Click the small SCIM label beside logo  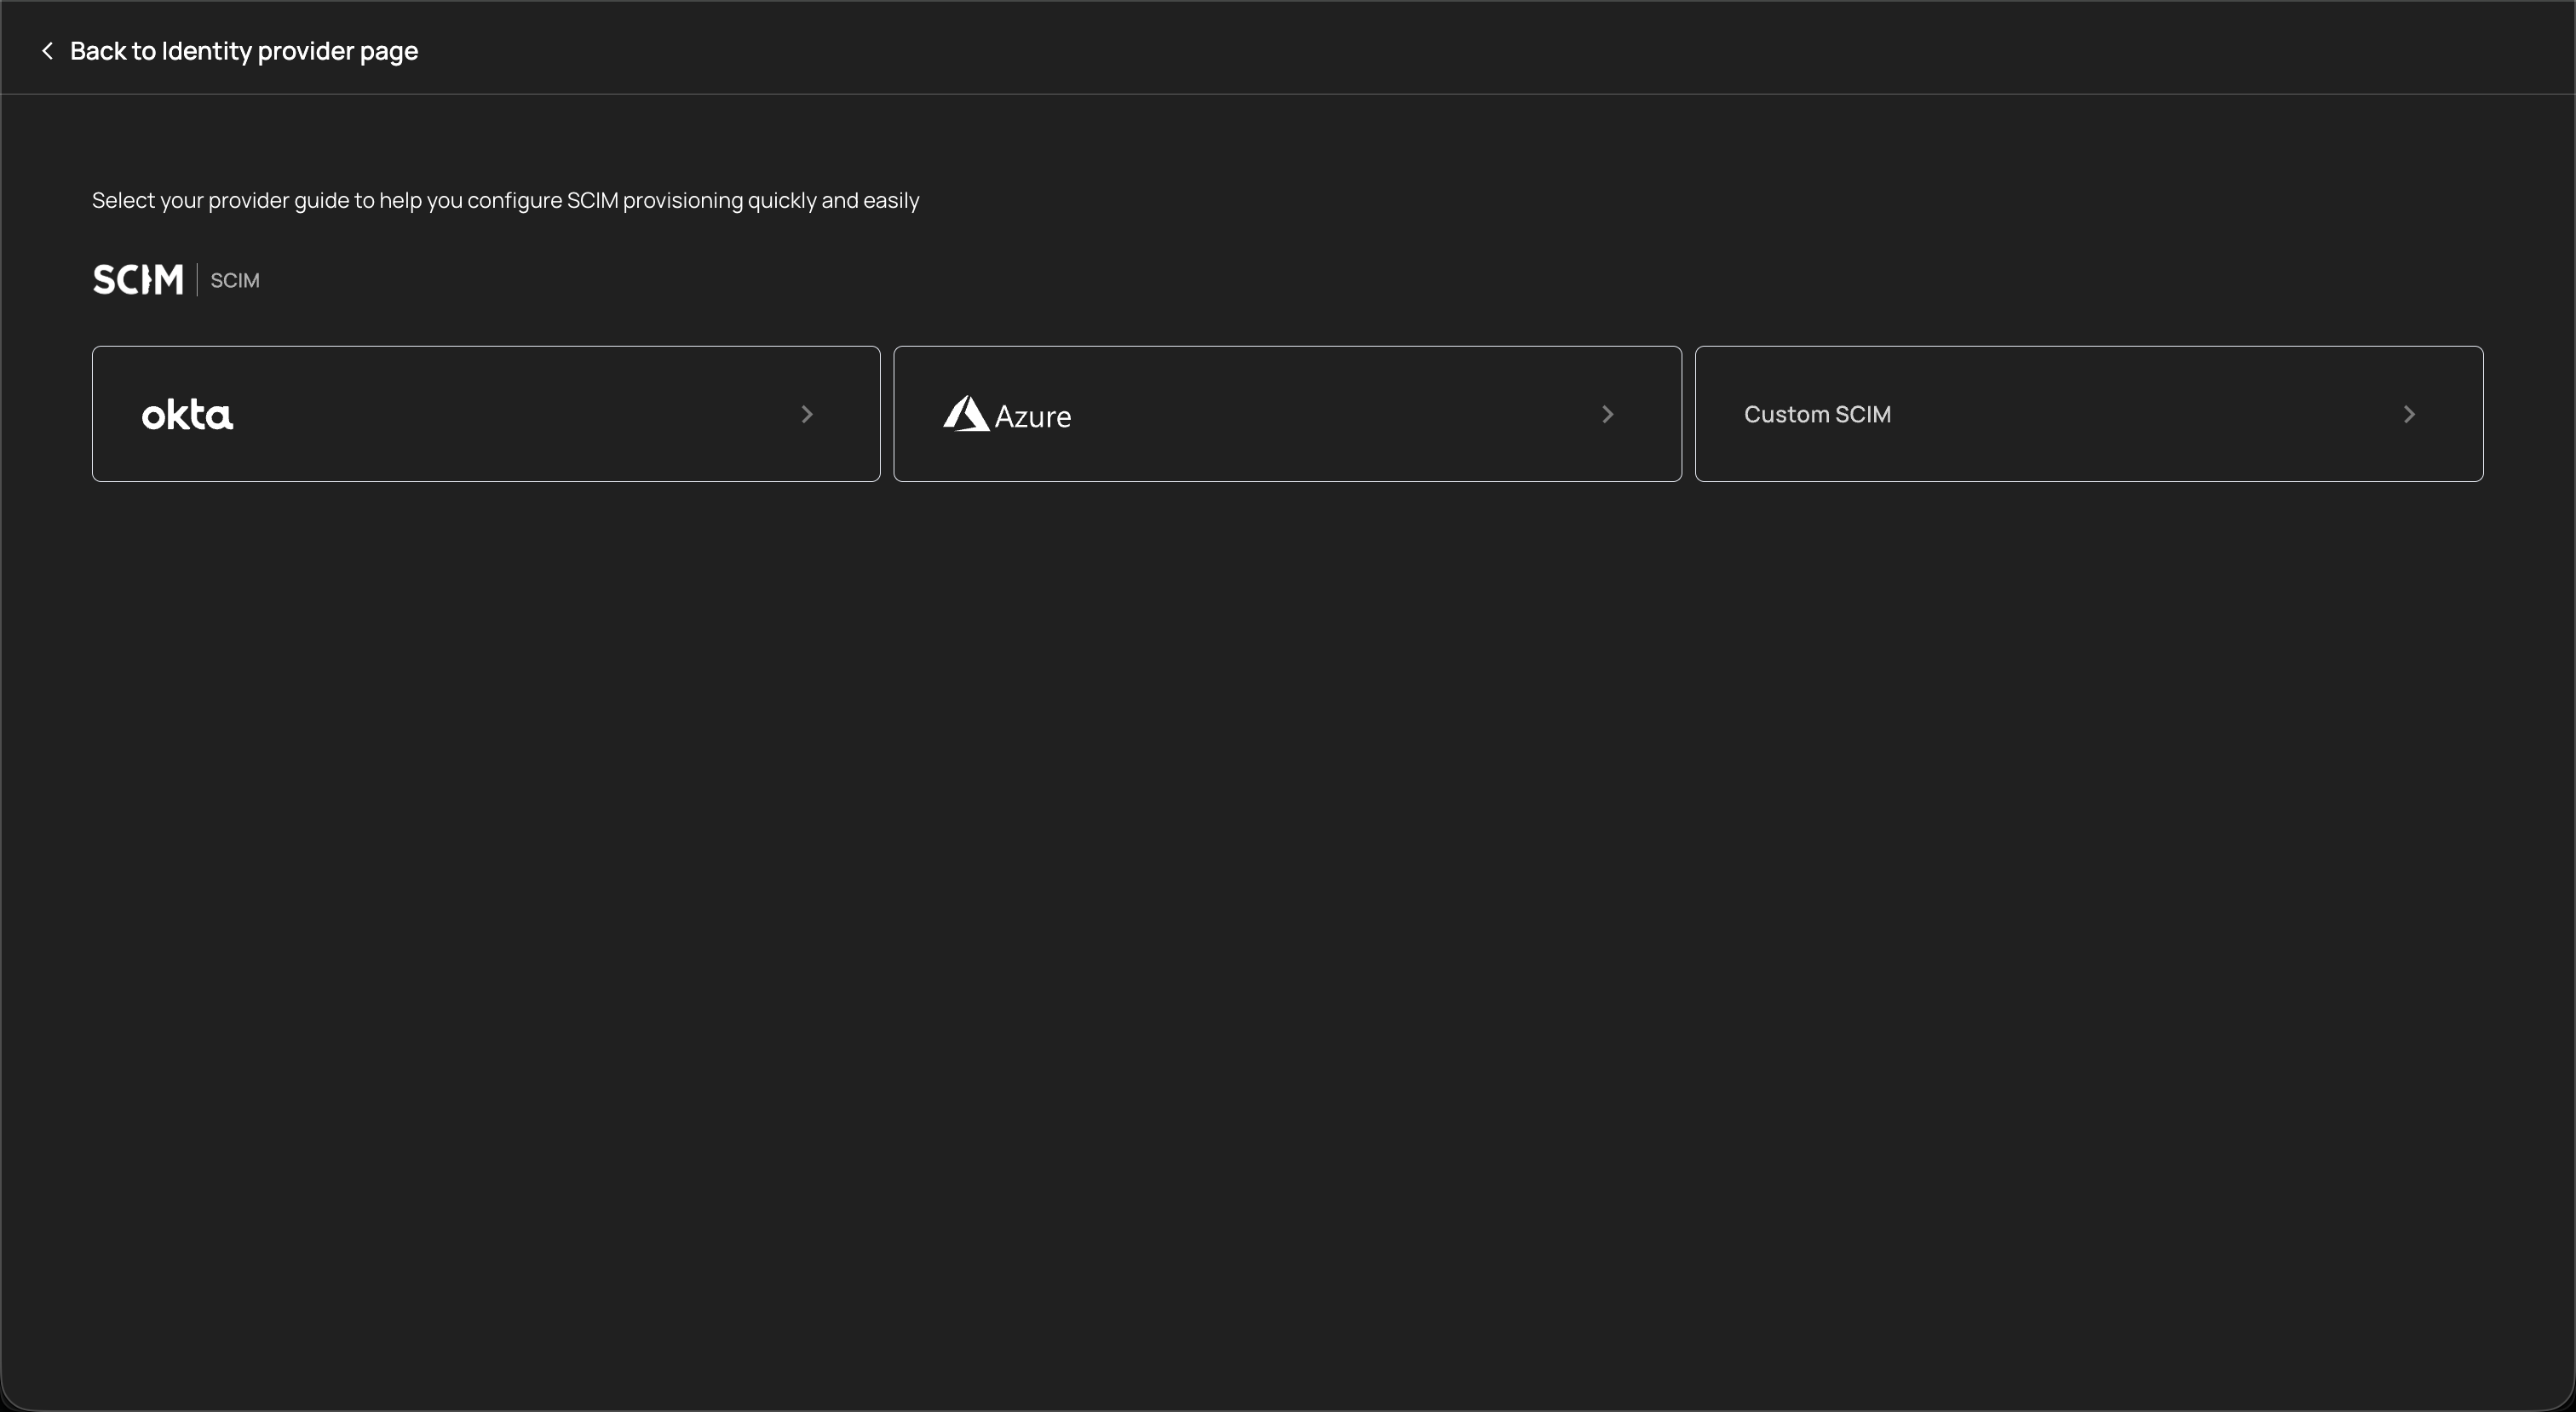235,281
